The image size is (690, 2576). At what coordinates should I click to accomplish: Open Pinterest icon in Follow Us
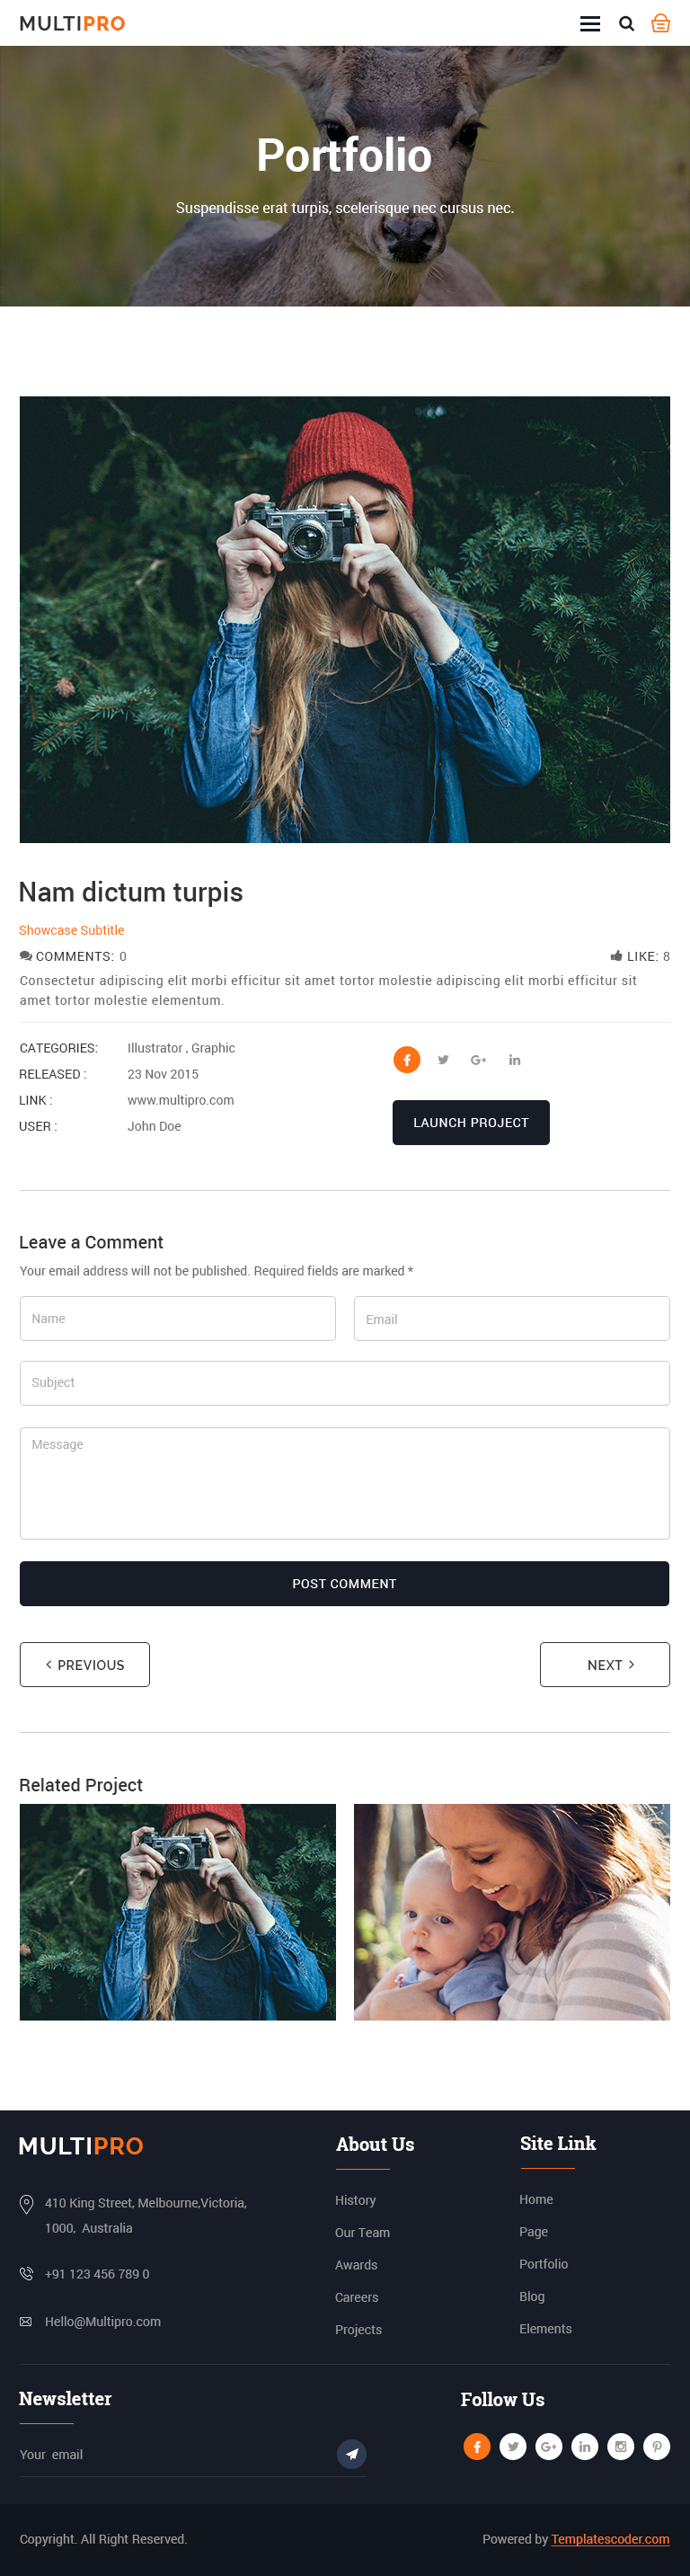657,2446
